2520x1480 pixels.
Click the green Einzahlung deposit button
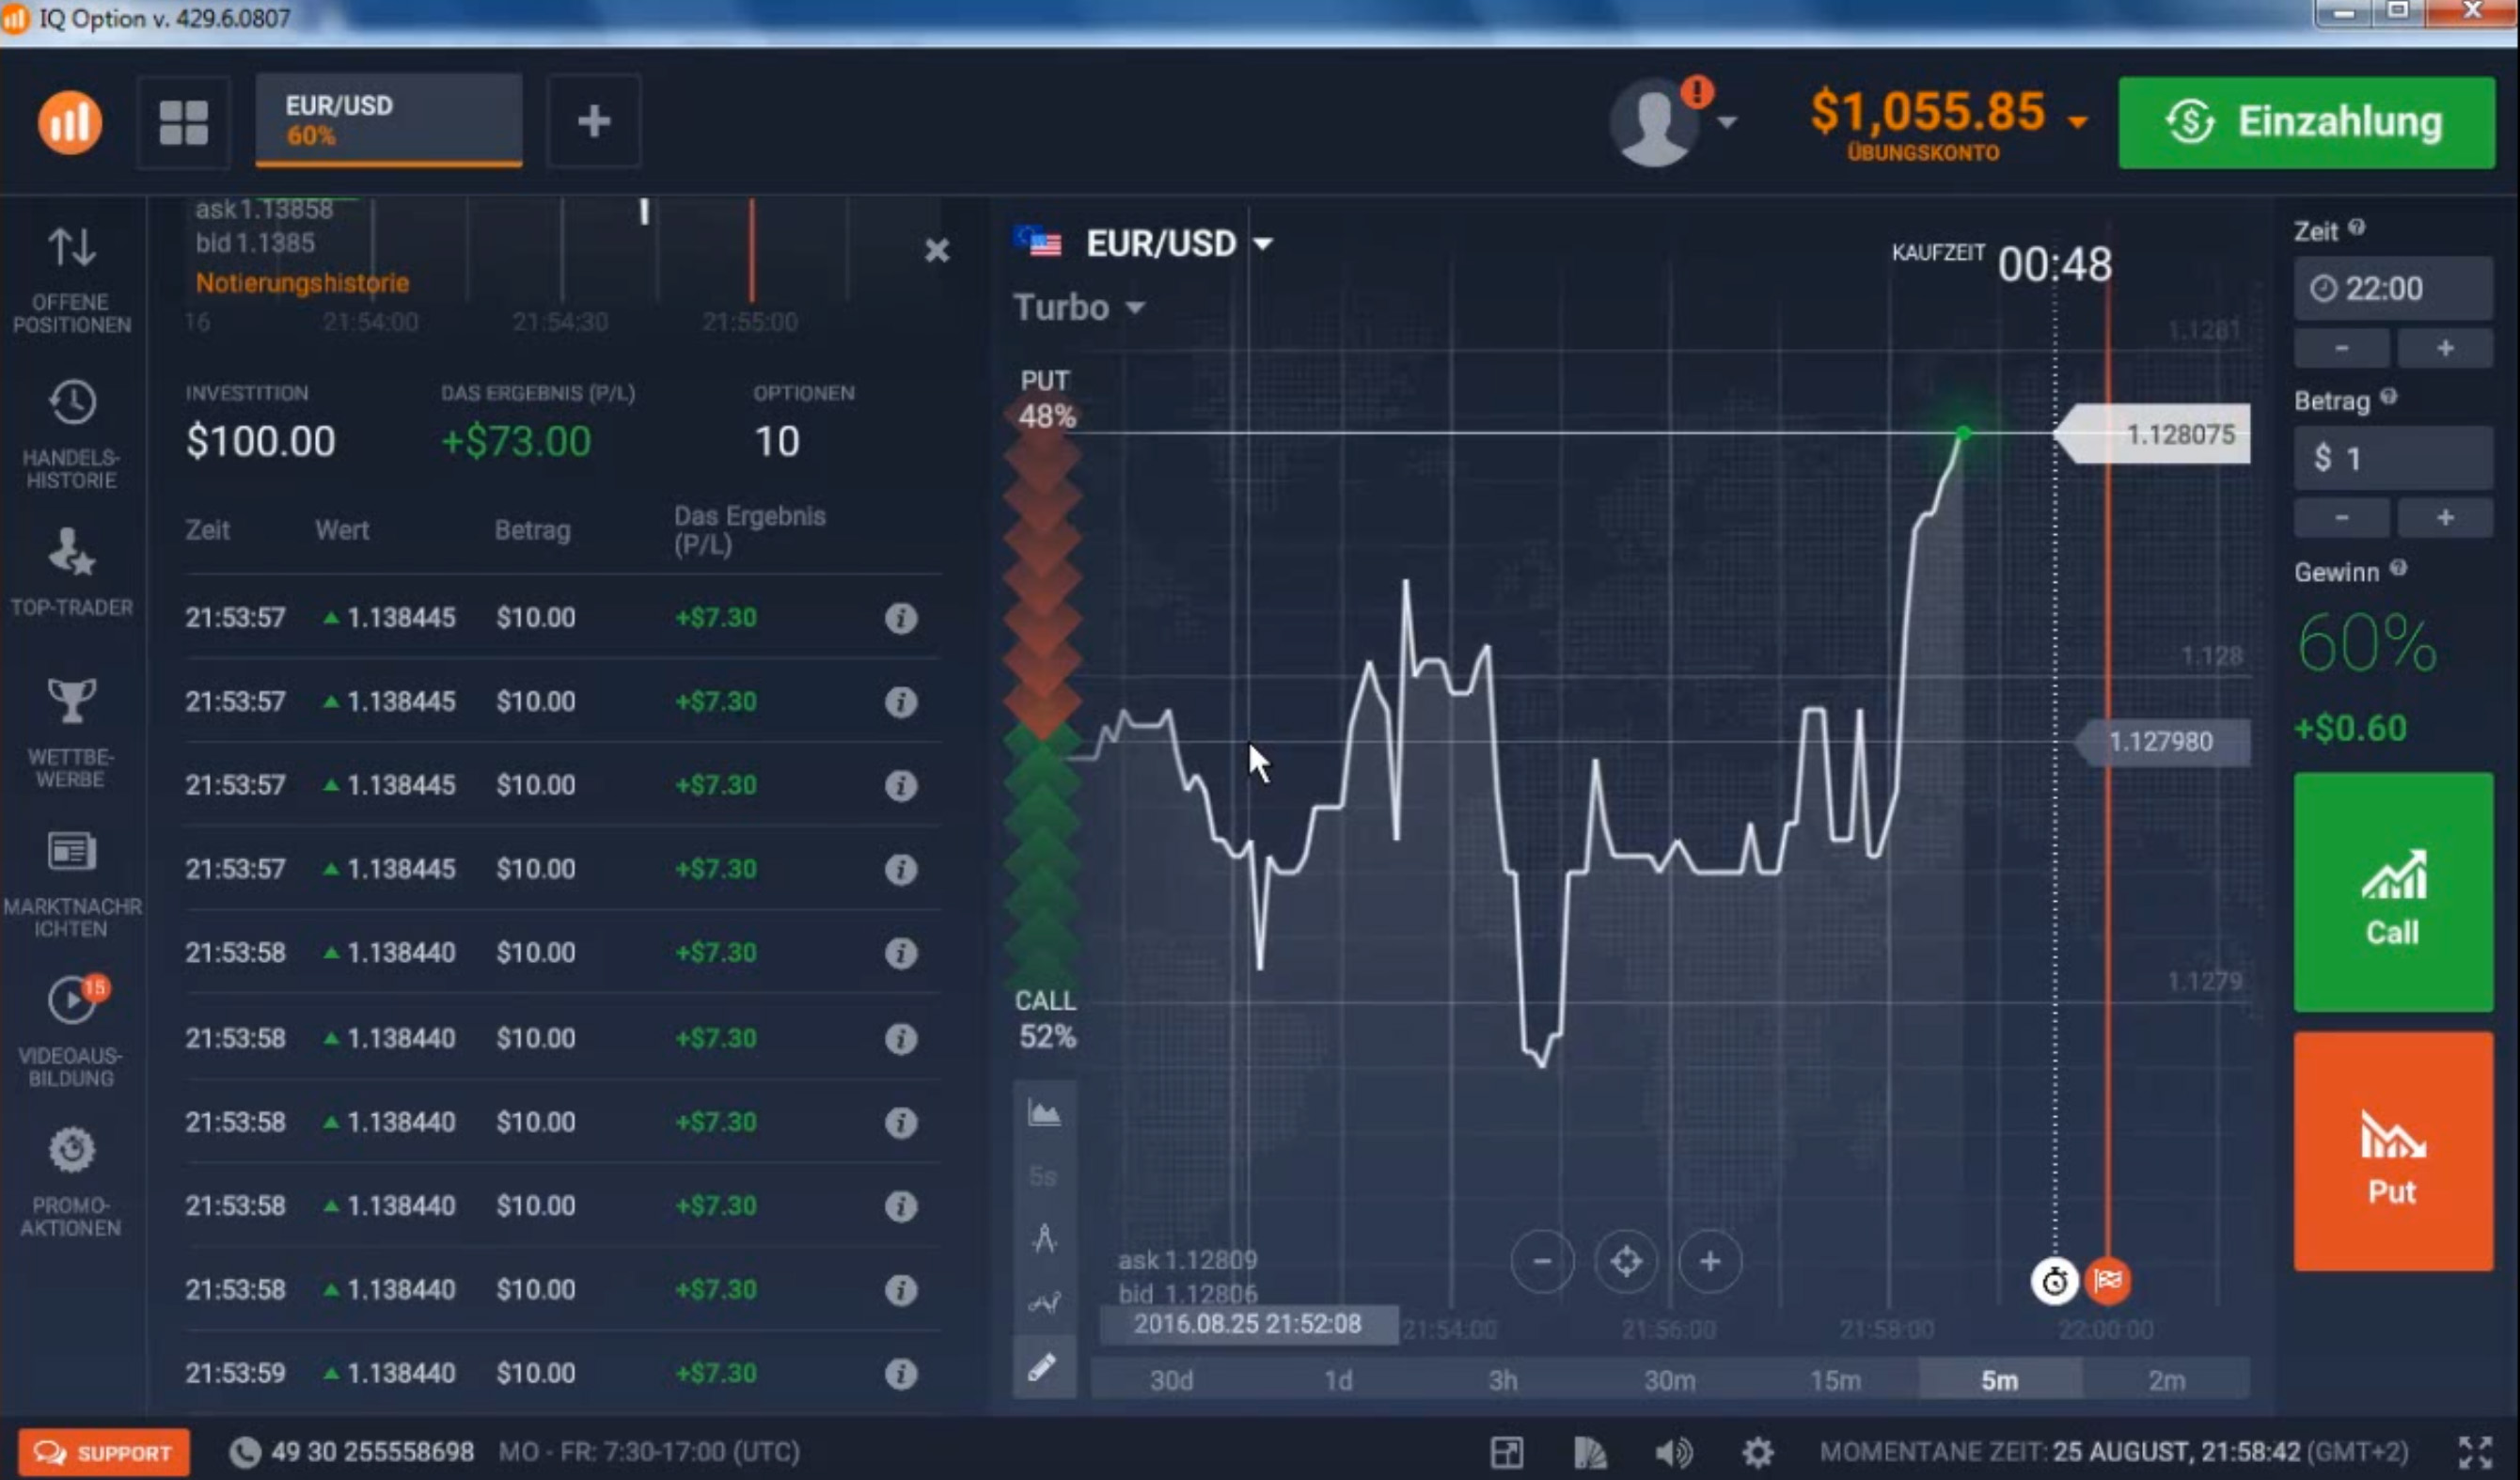(2306, 122)
